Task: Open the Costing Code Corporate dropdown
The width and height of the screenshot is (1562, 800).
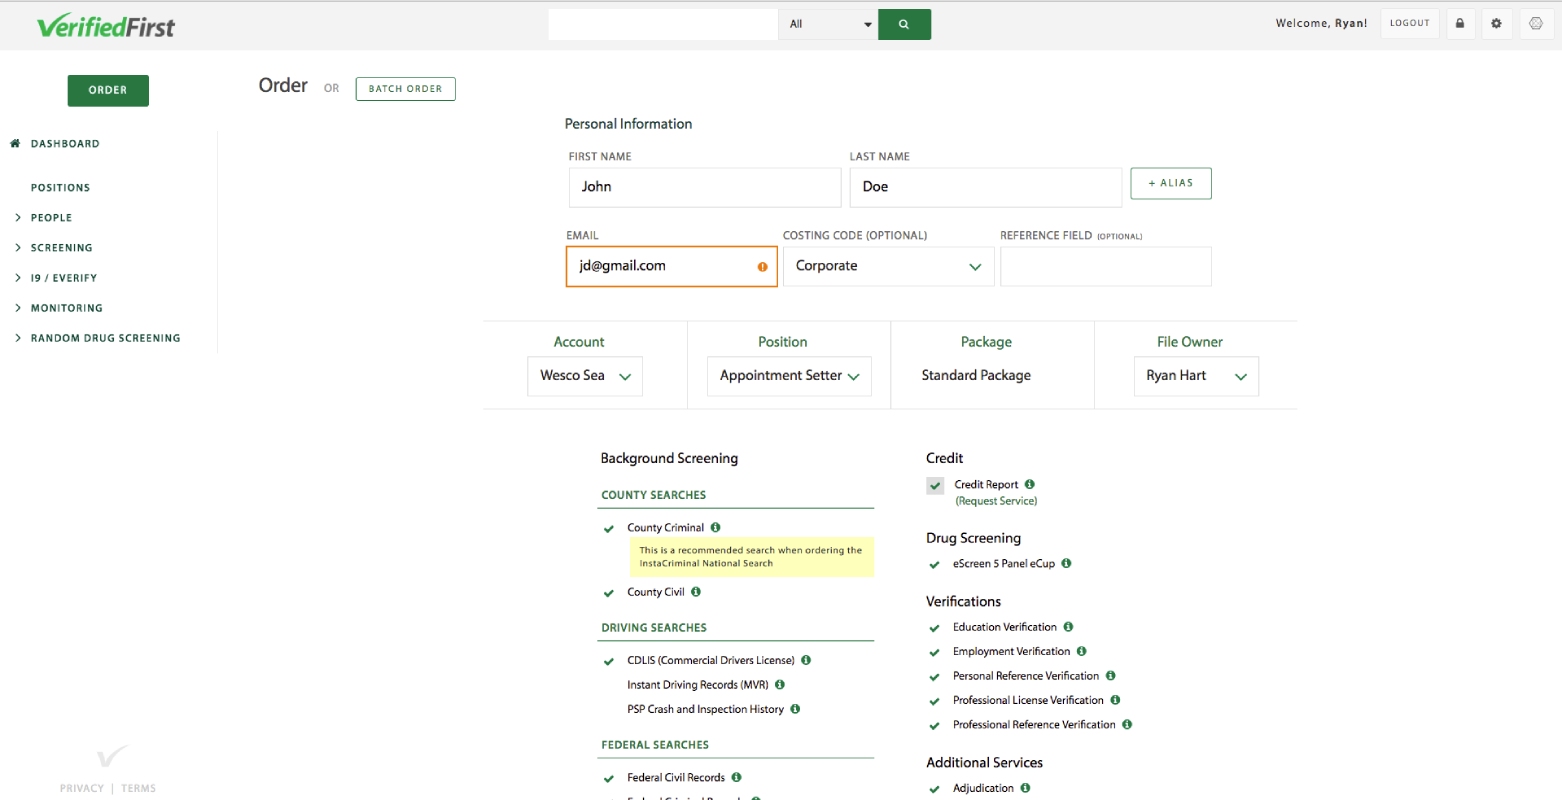Action: [888, 266]
